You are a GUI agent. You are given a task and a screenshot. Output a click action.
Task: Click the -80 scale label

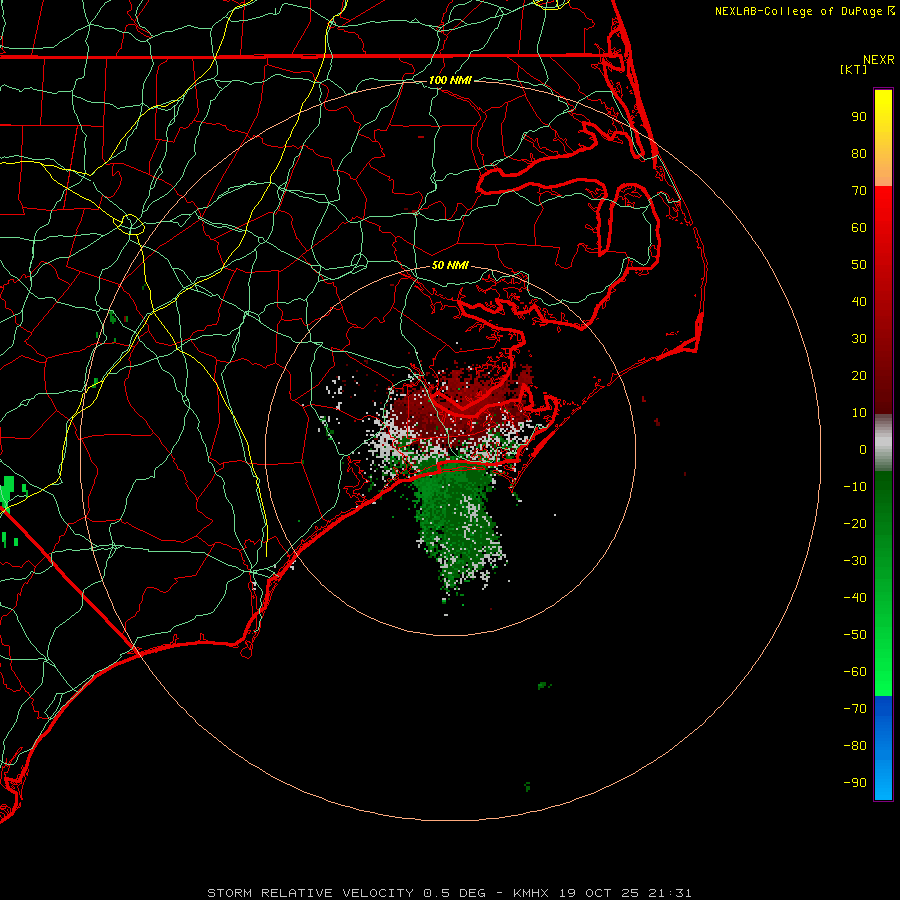pos(855,746)
